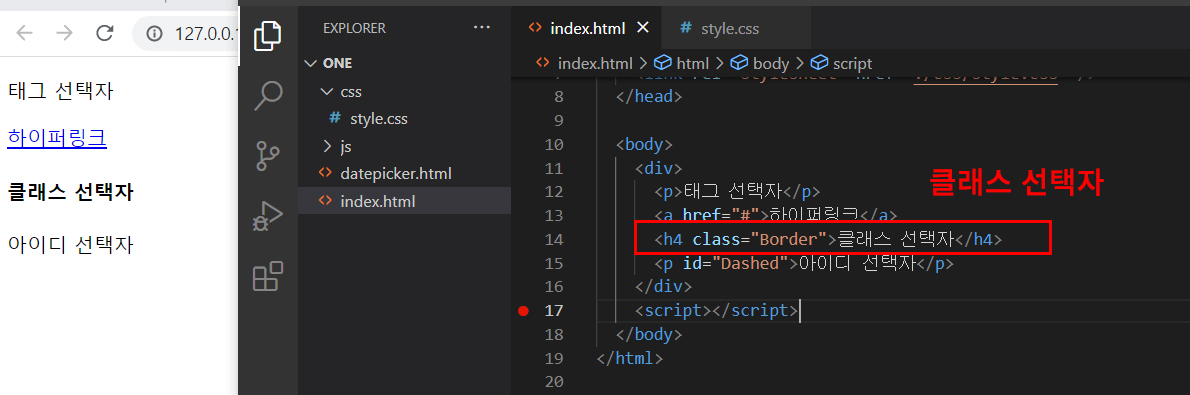Click line number 14 in the gutter
The image size is (1190, 395).
(554, 240)
